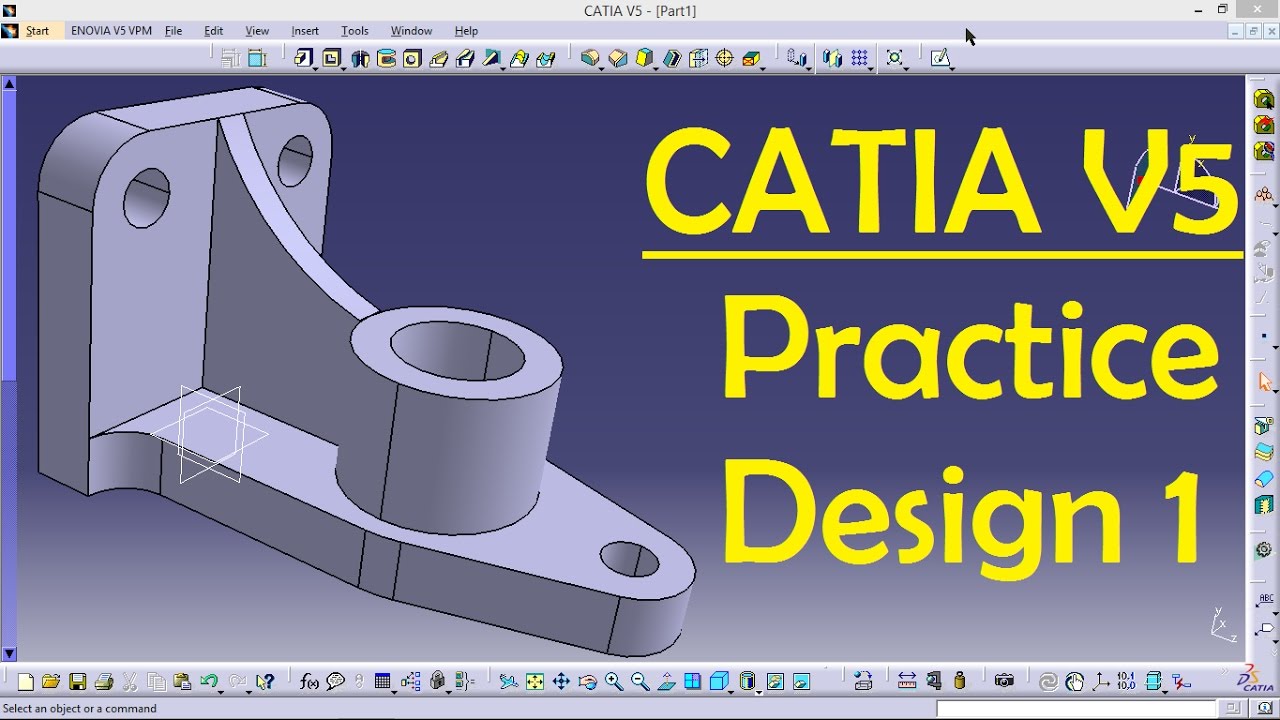Viewport: 1280px width, 720px height.
Task: Select the Thickness tool icon
Action: coord(698,58)
